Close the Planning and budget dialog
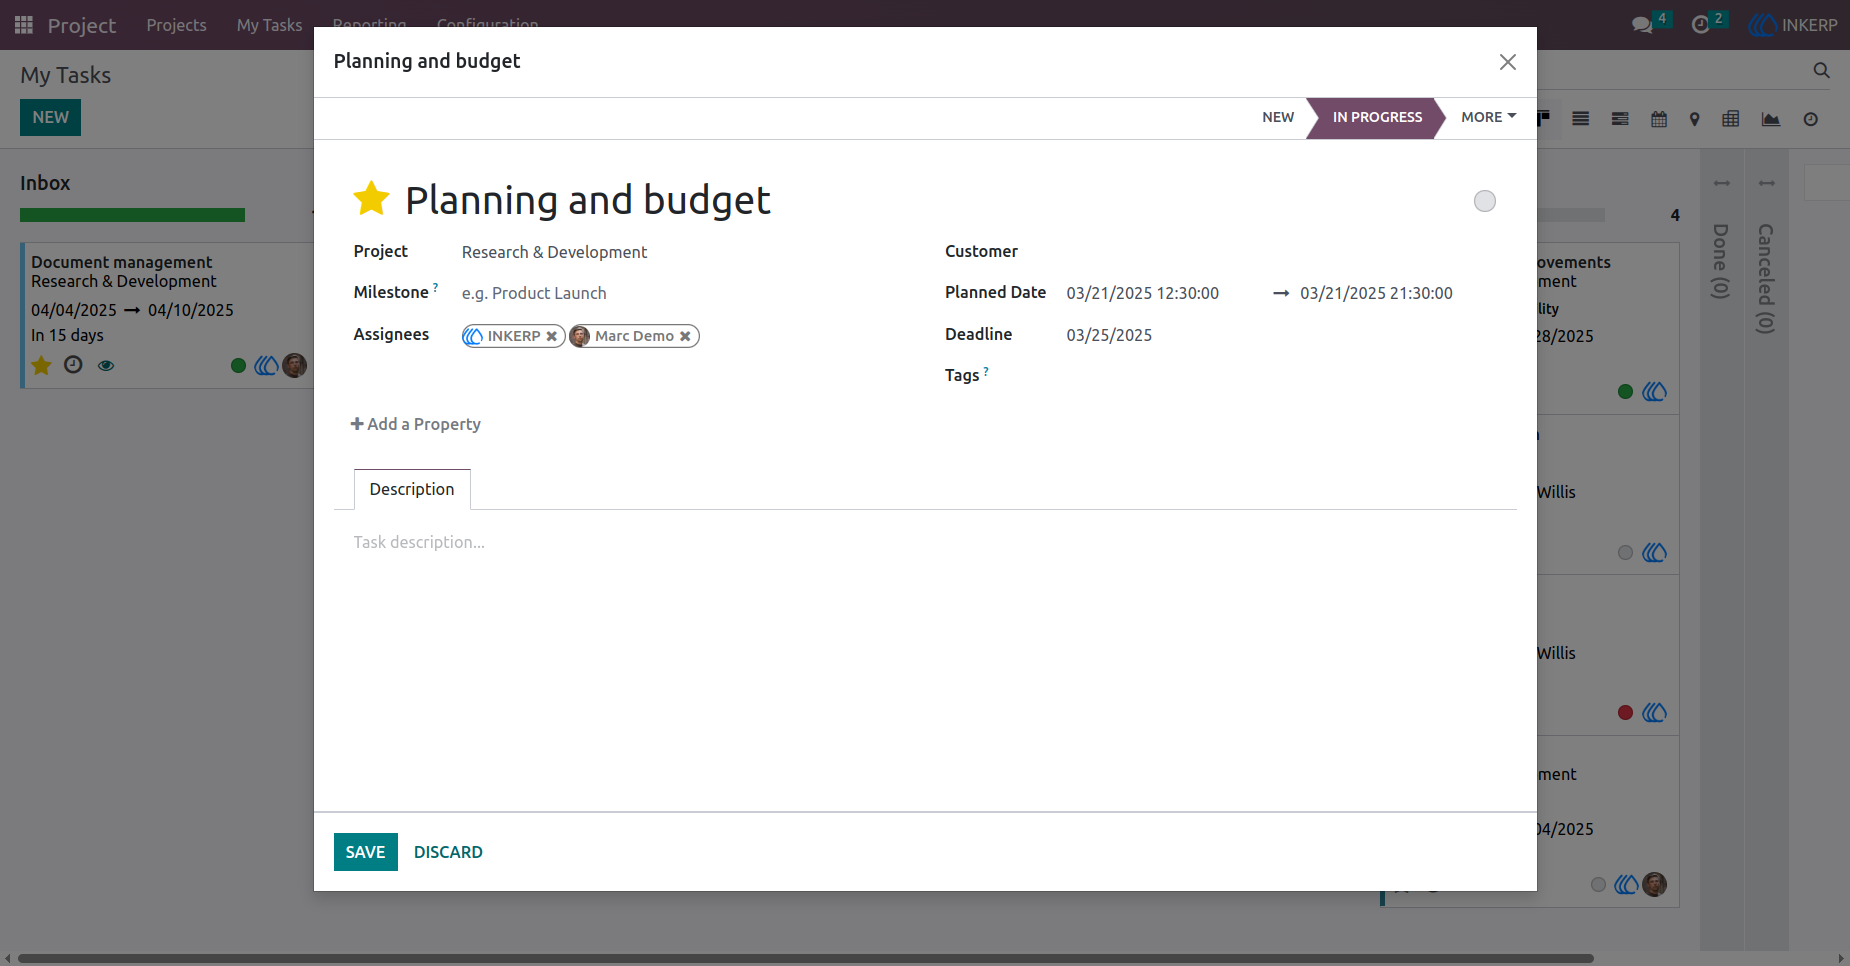The height and width of the screenshot is (966, 1850). (1508, 62)
